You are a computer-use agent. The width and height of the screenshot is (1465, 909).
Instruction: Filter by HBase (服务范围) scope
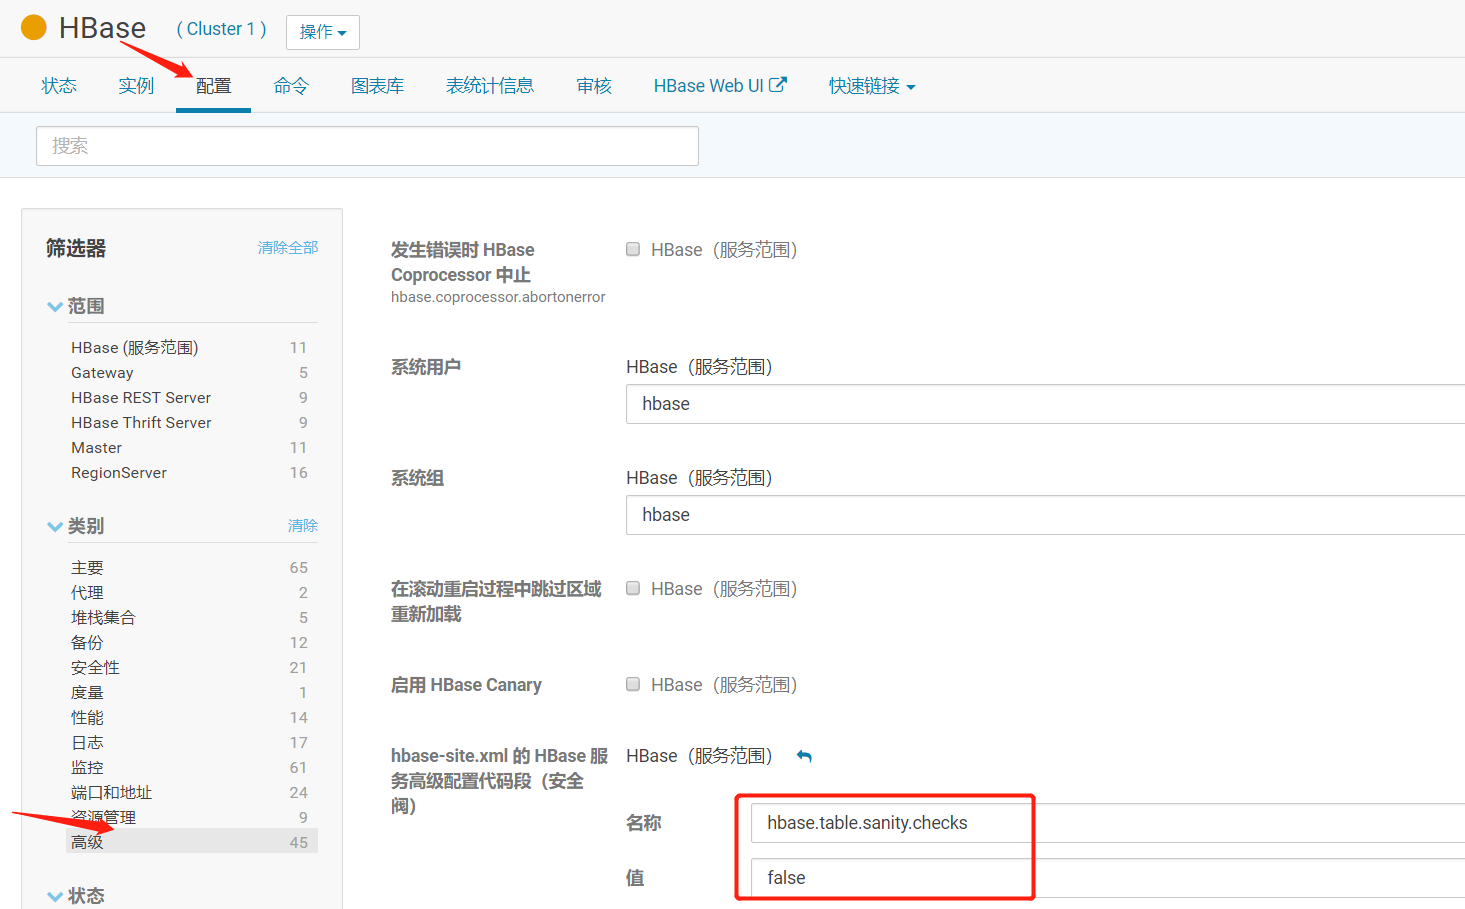click(x=135, y=347)
